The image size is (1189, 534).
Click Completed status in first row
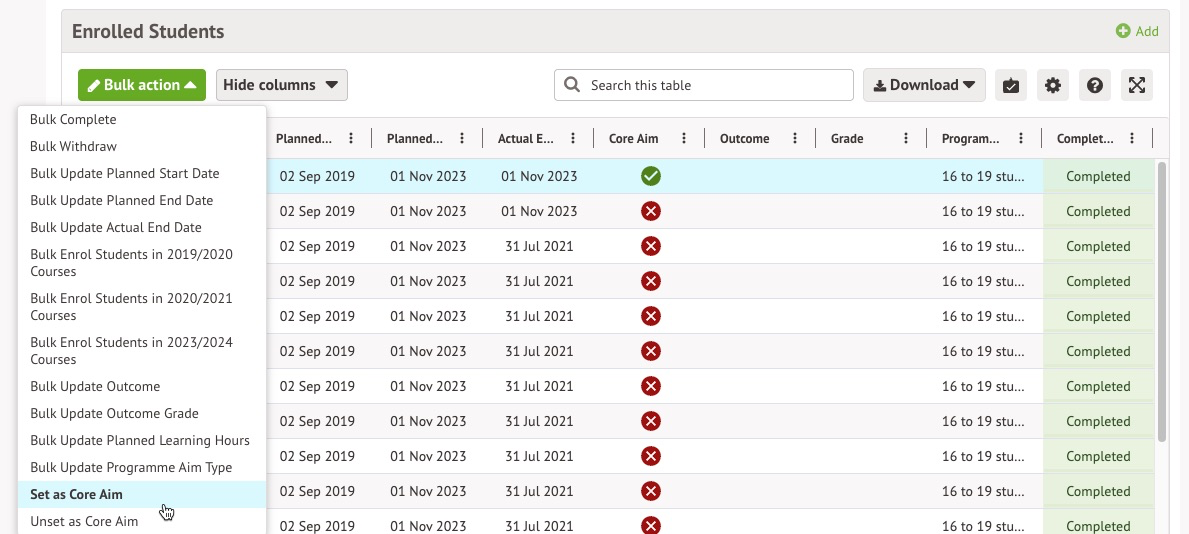click(x=1097, y=177)
